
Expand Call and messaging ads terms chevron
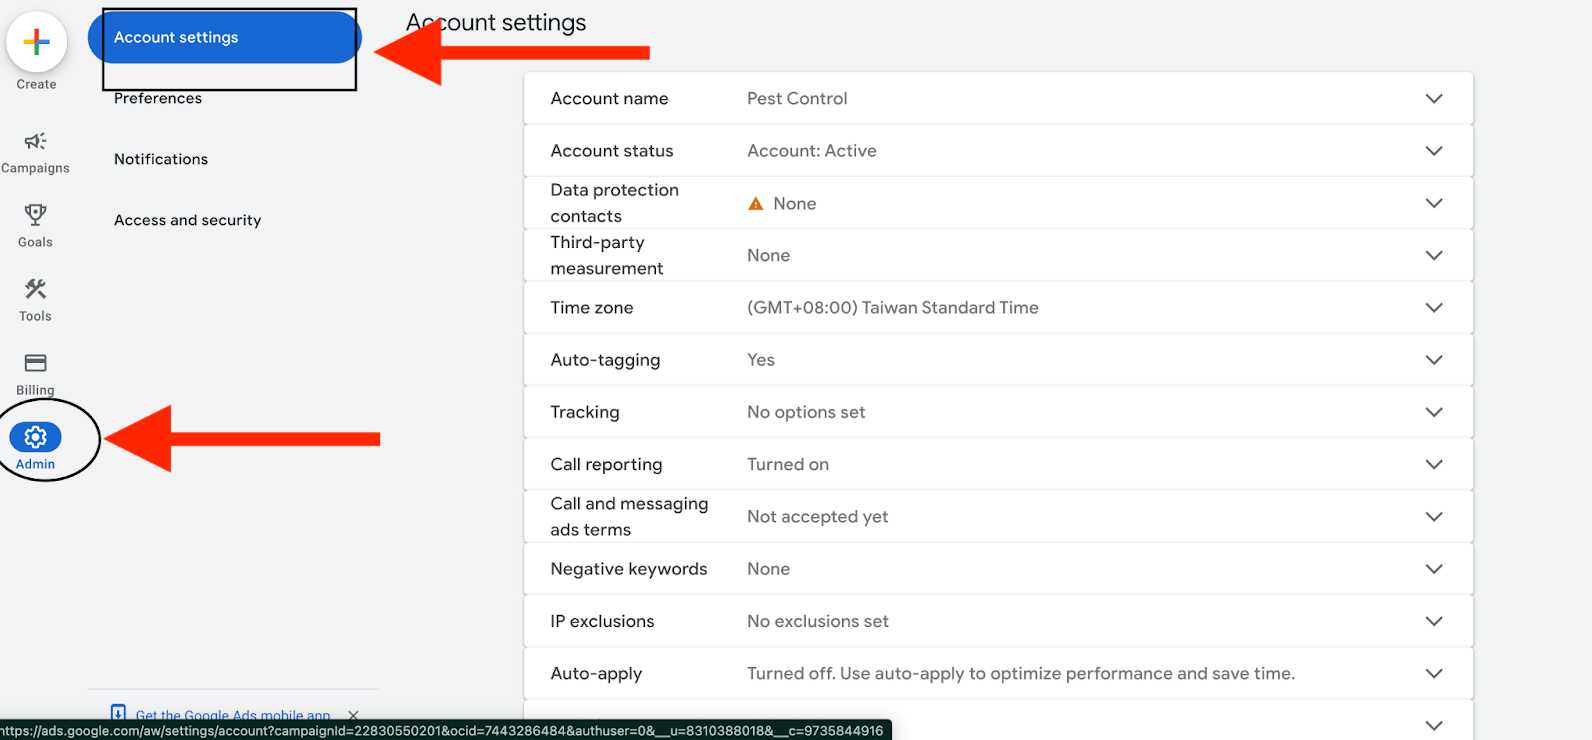1434,516
